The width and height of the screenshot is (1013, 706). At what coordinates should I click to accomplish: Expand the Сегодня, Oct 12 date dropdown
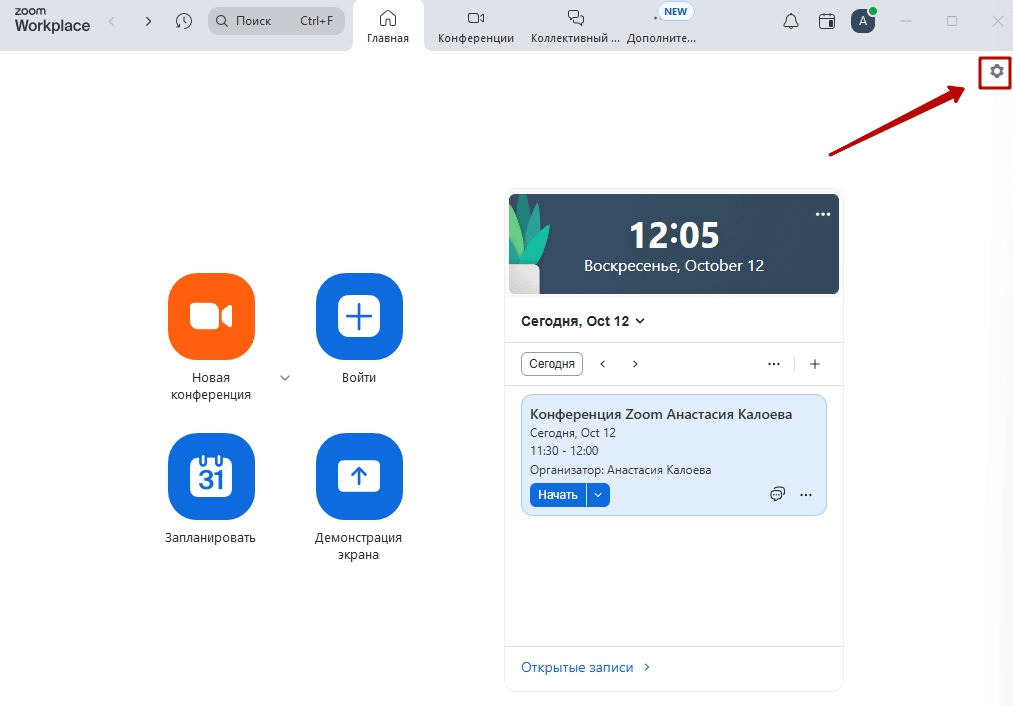tap(583, 321)
